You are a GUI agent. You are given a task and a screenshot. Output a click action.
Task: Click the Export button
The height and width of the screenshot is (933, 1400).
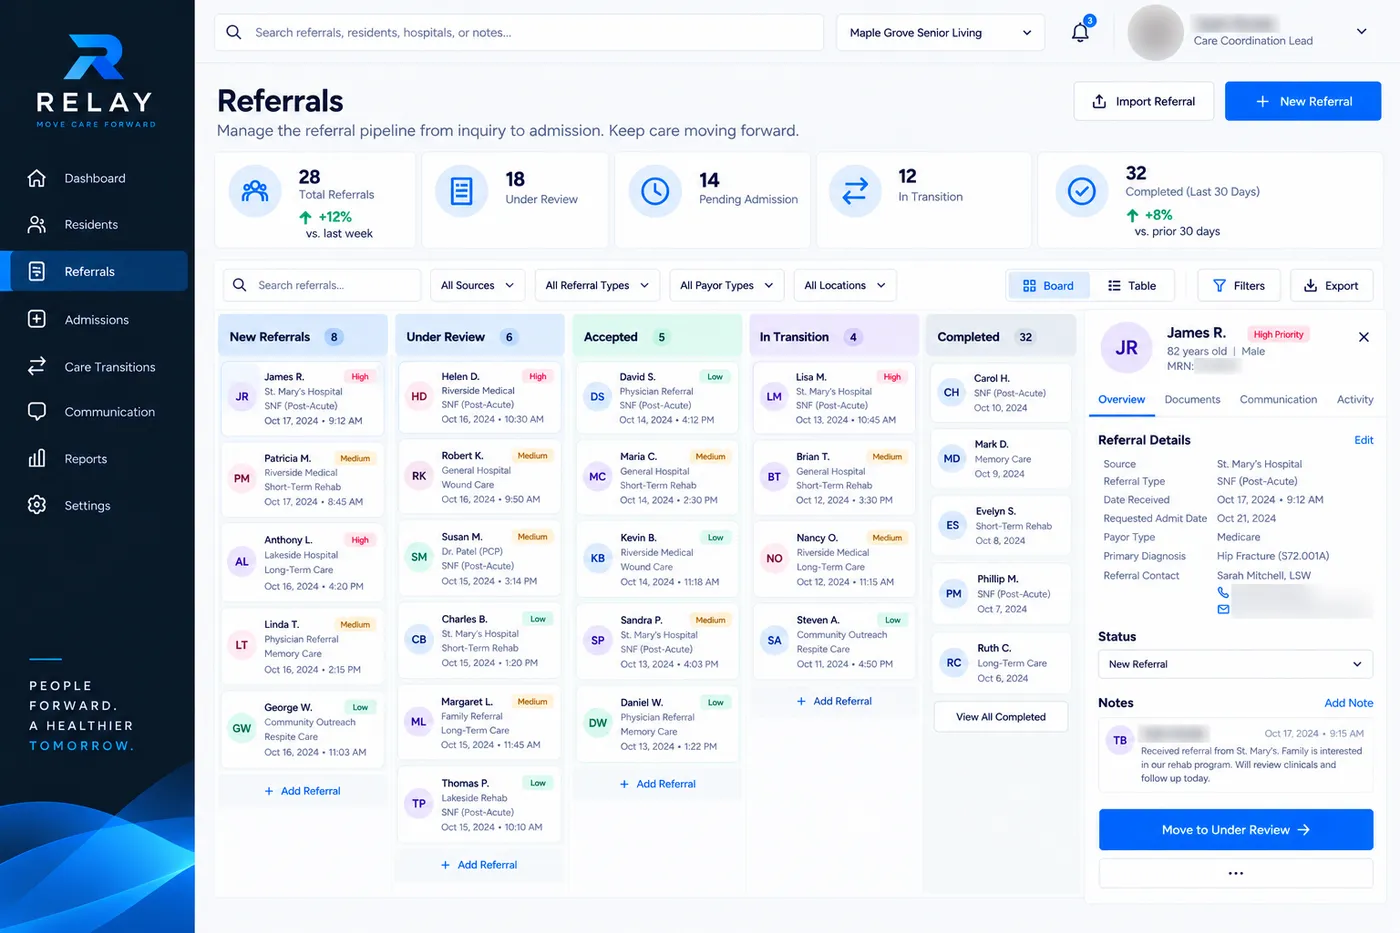(x=1330, y=285)
